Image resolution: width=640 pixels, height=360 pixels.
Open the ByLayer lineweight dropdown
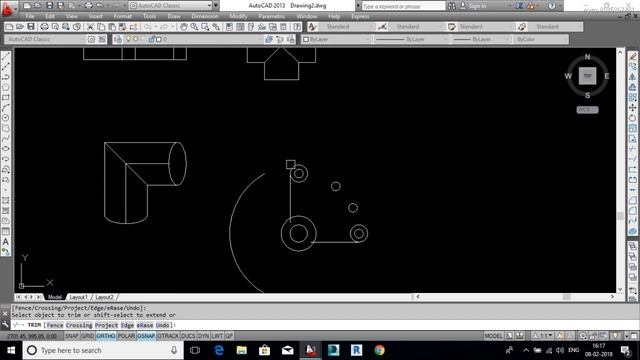tap(482, 39)
